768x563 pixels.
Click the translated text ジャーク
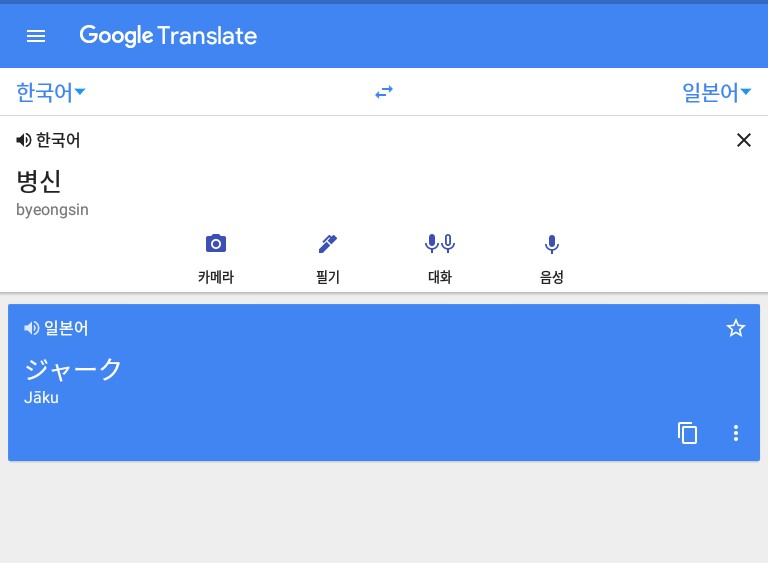73,369
